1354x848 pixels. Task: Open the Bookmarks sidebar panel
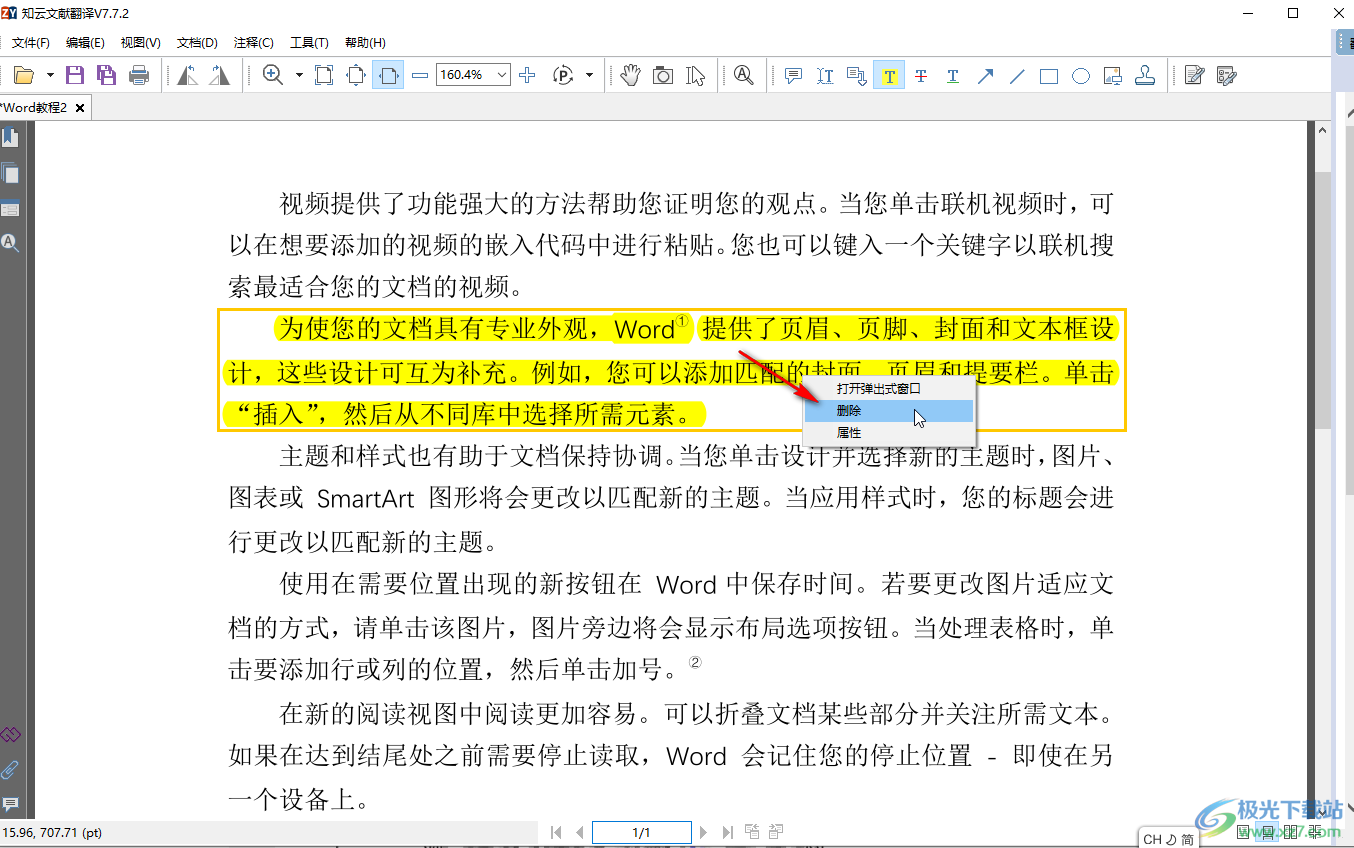point(10,138)
